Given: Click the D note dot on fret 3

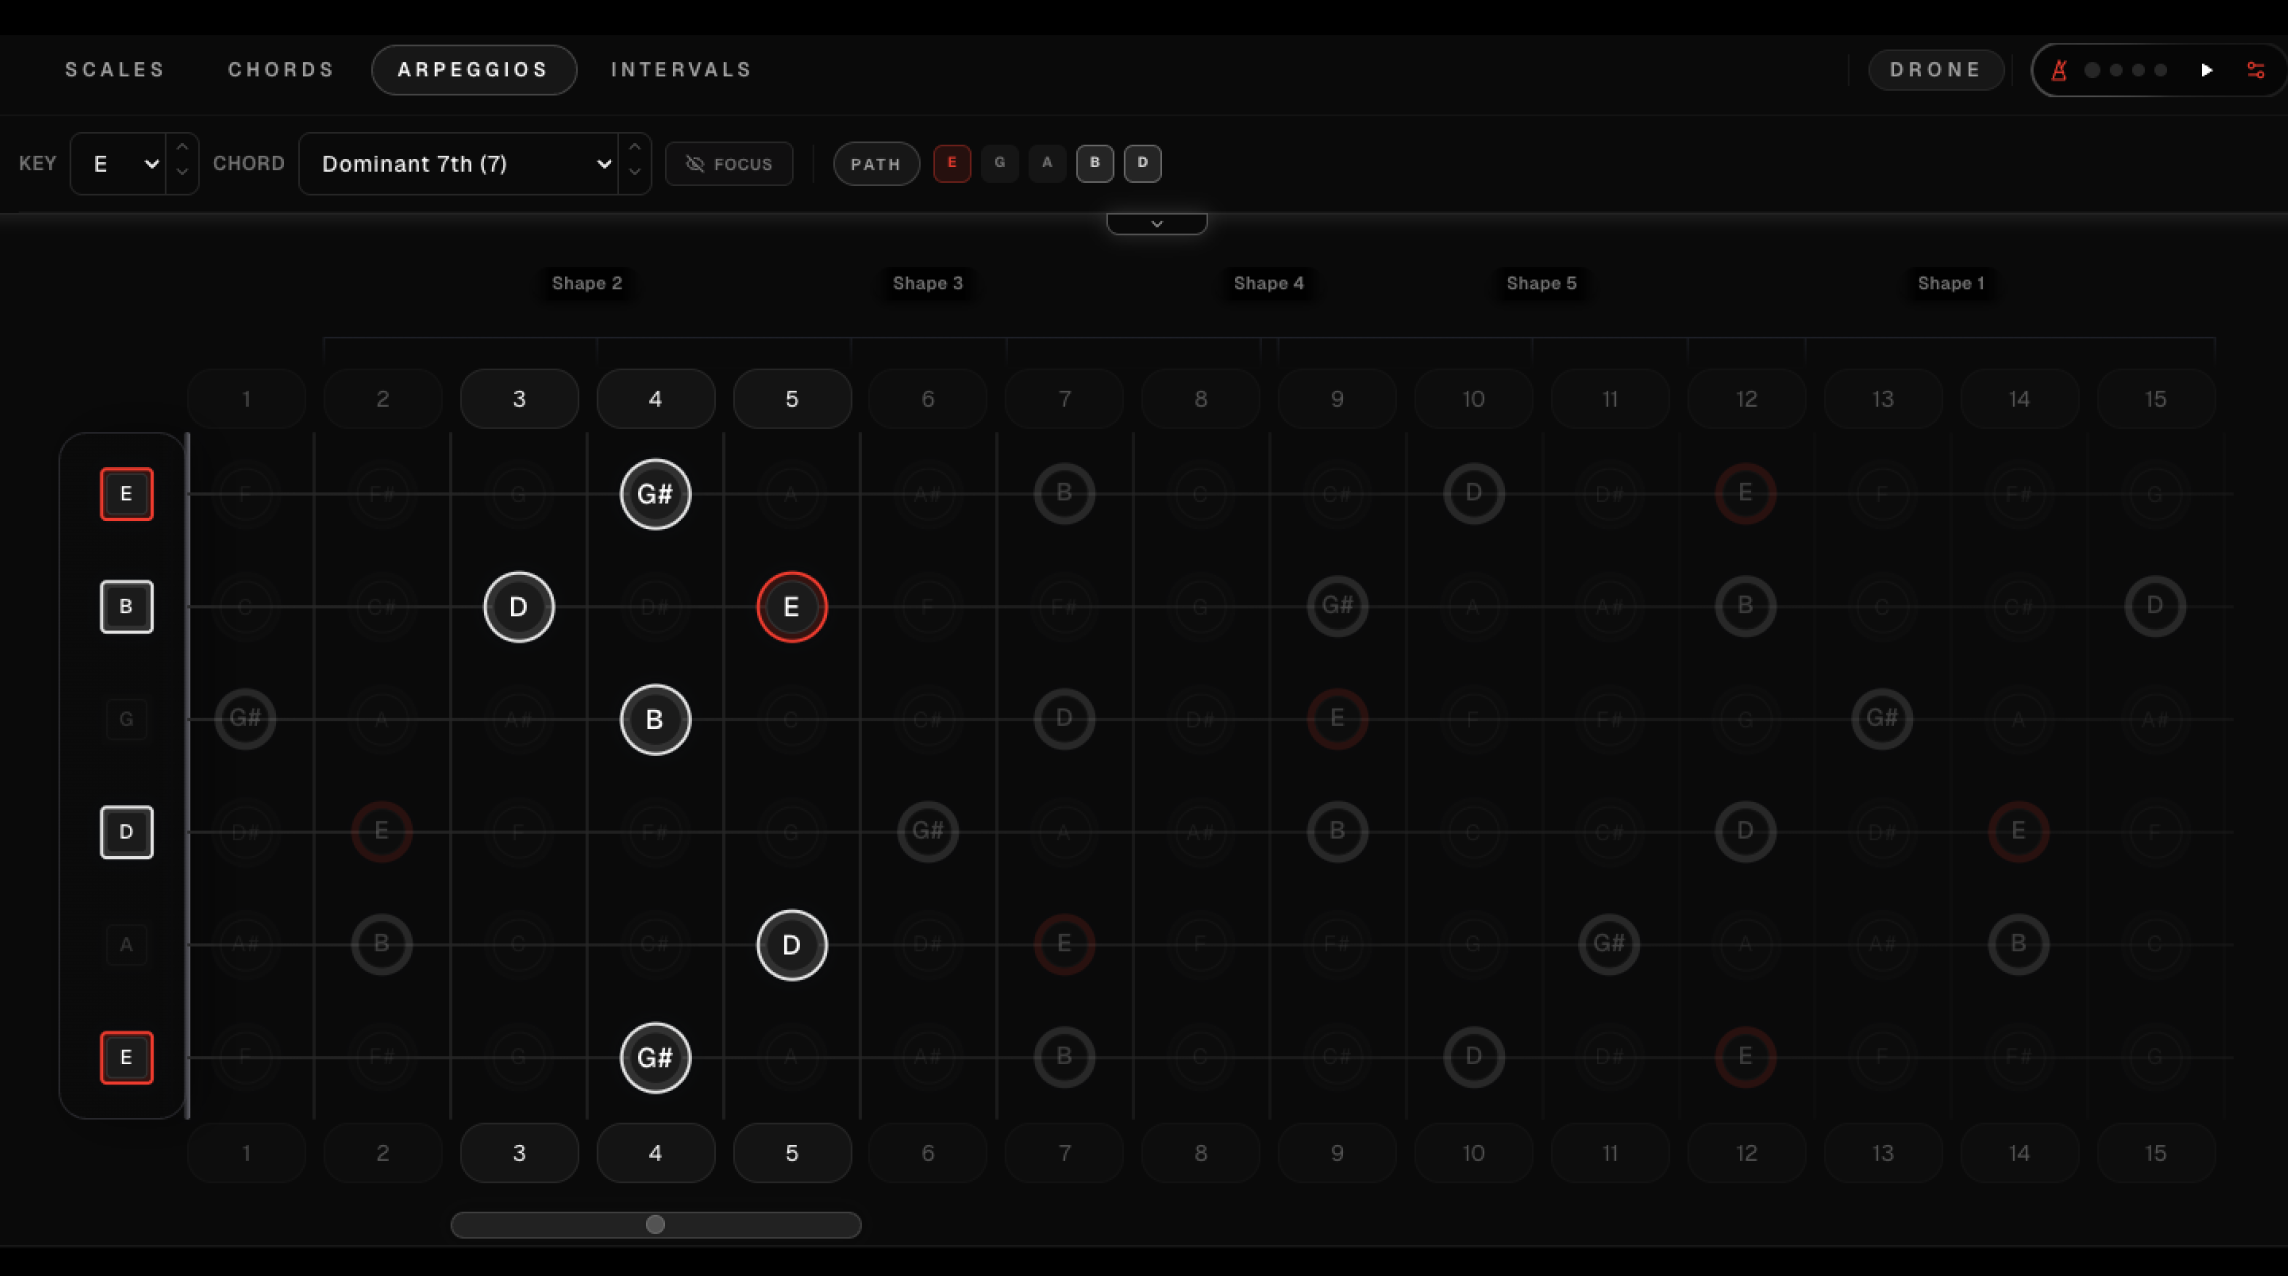Looking at the screenshot, I should [x=519, y=606].
